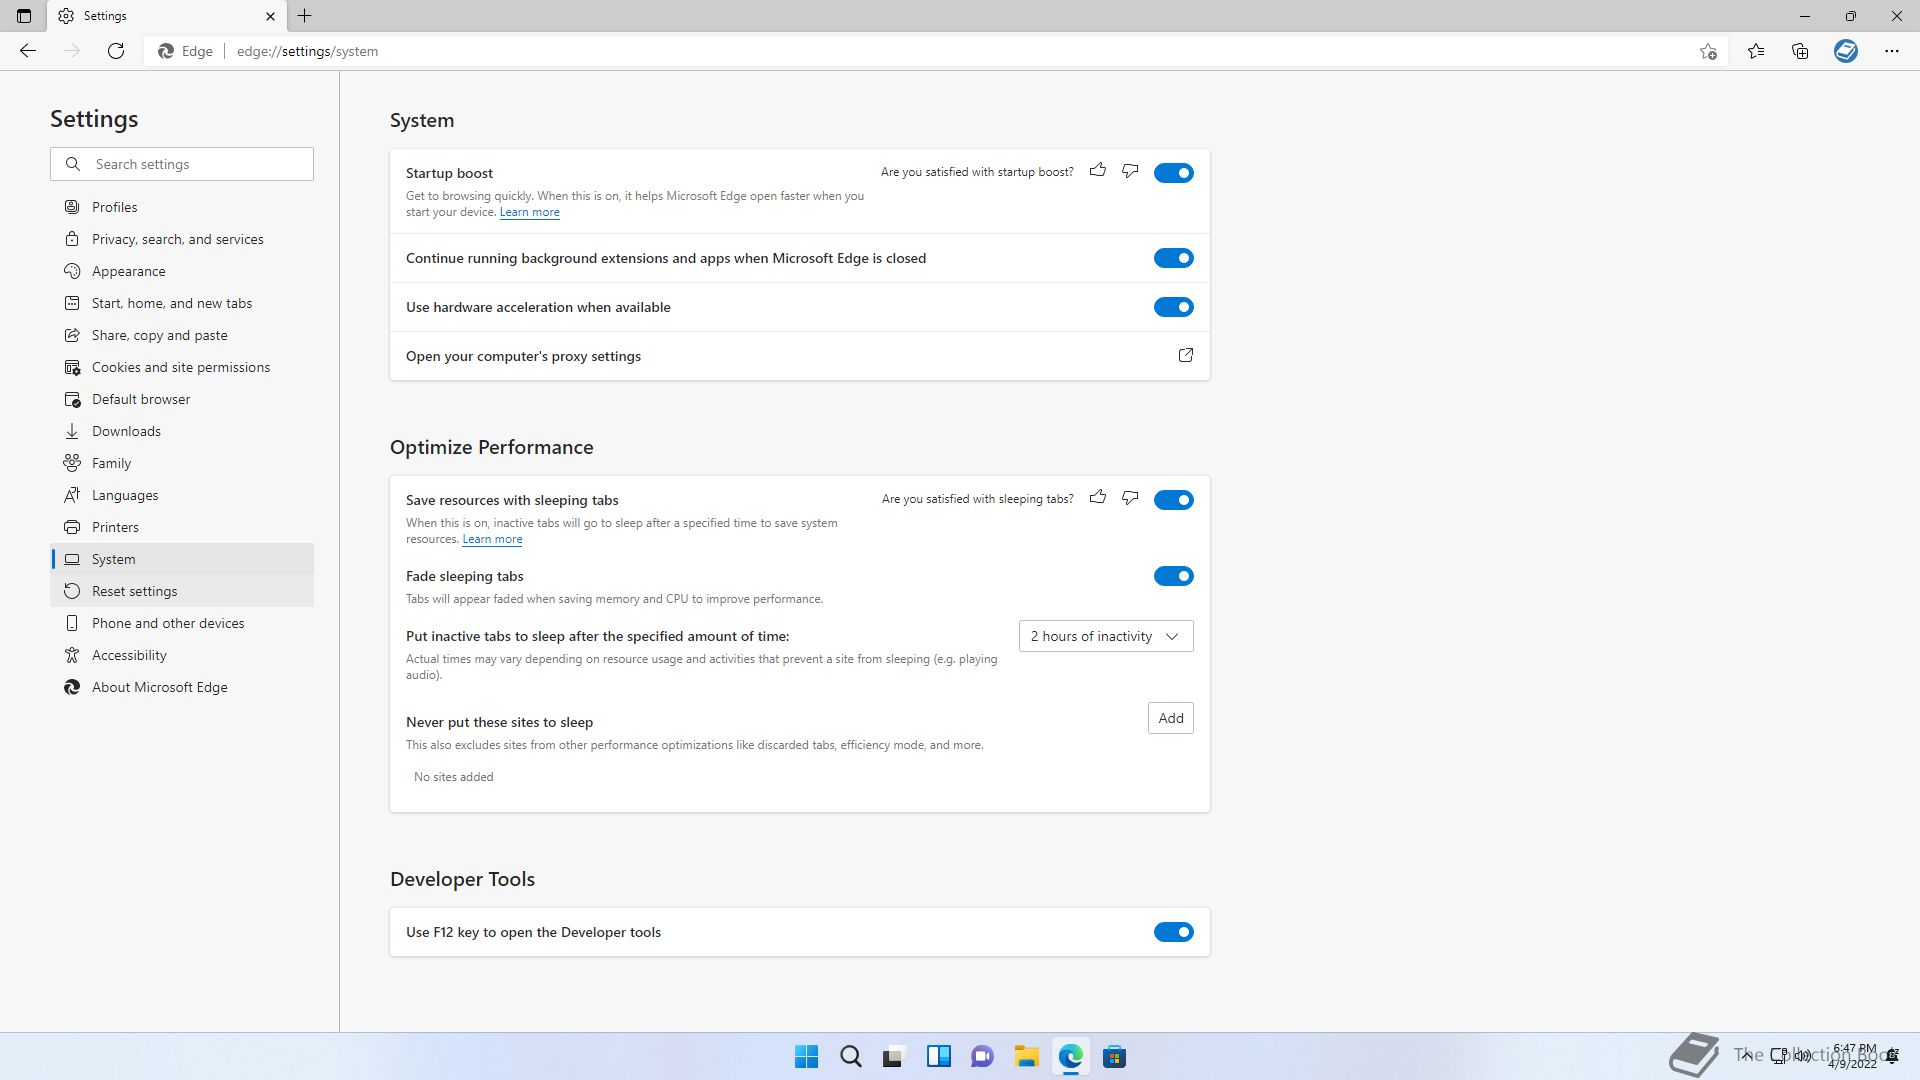Screen dimensions: 1920x1080
Task: Refresh the settings page
Action: (x=116, y=51)
